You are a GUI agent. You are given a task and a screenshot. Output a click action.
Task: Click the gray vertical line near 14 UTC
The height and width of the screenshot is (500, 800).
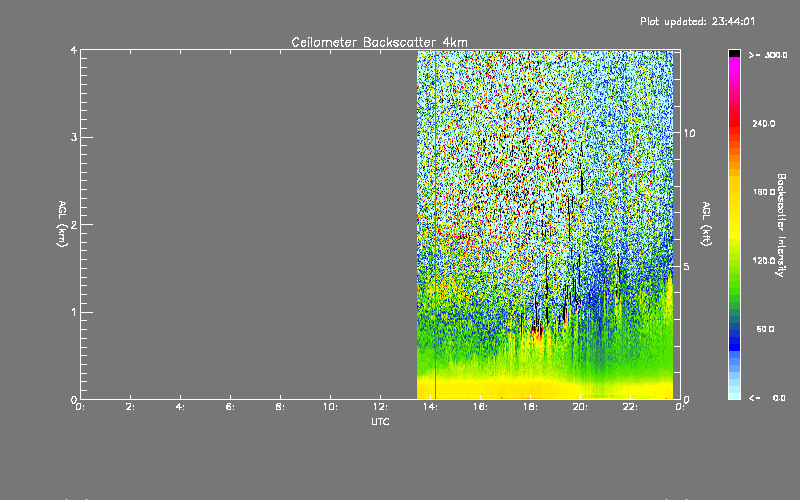click(435, 224)
